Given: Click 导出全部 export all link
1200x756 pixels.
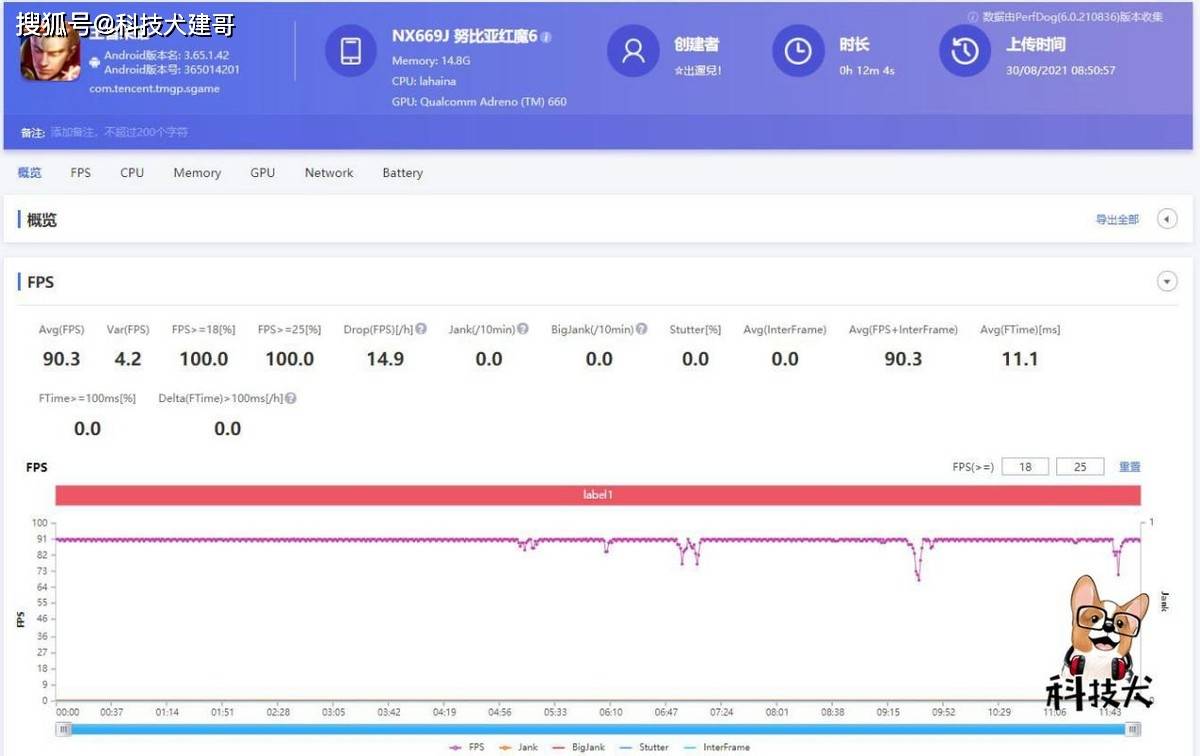Looking at the screenshot, I should (x=1117, y=219).
